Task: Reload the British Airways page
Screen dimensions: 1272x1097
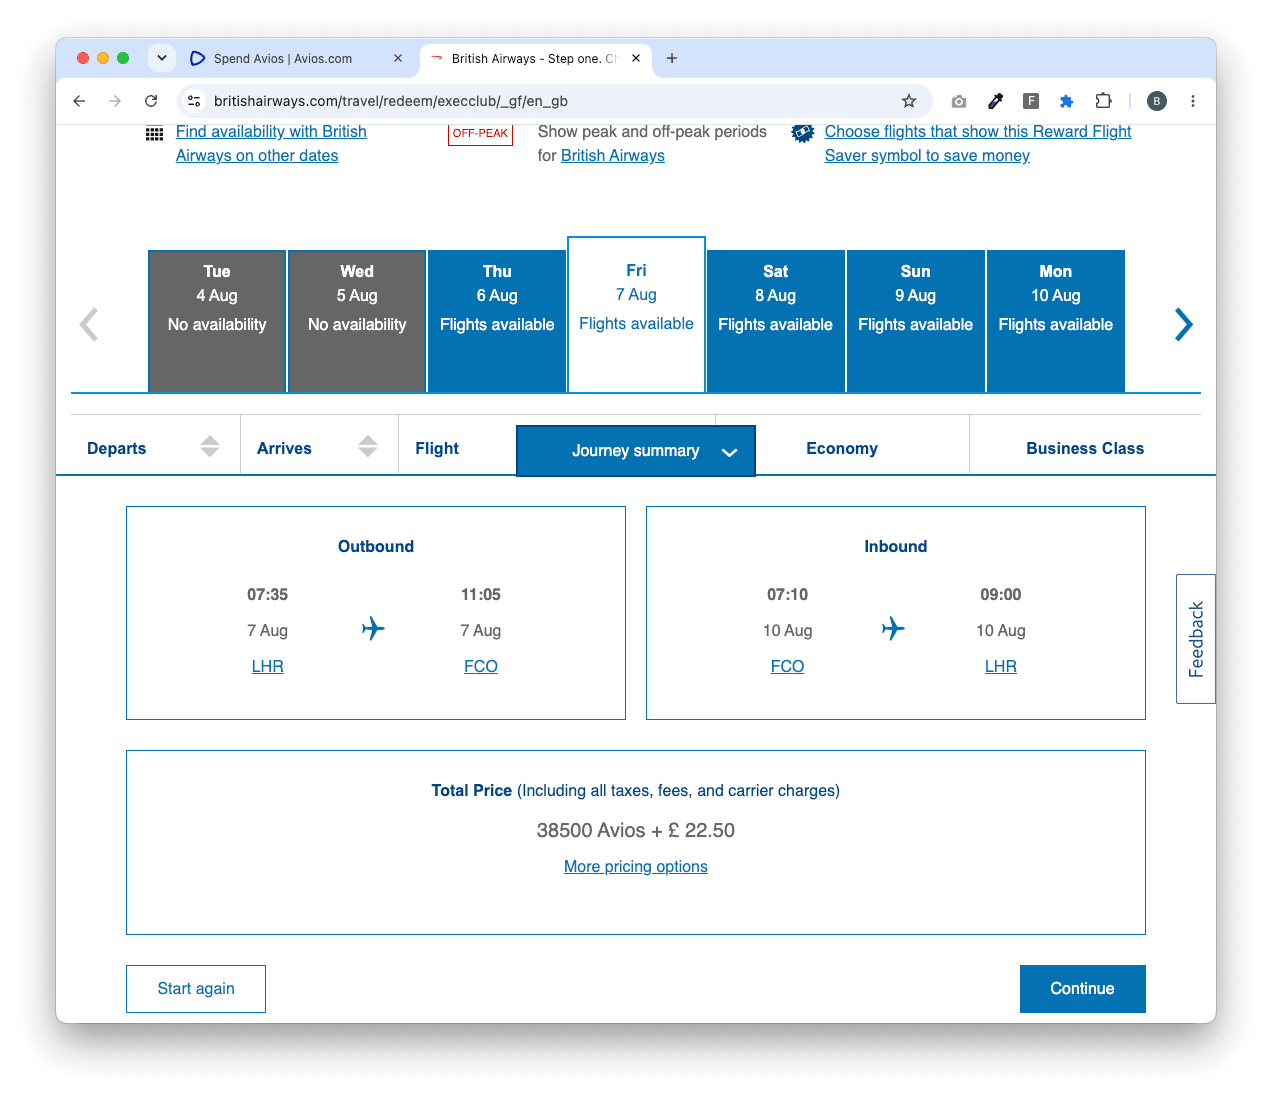Action: [151, 101]
